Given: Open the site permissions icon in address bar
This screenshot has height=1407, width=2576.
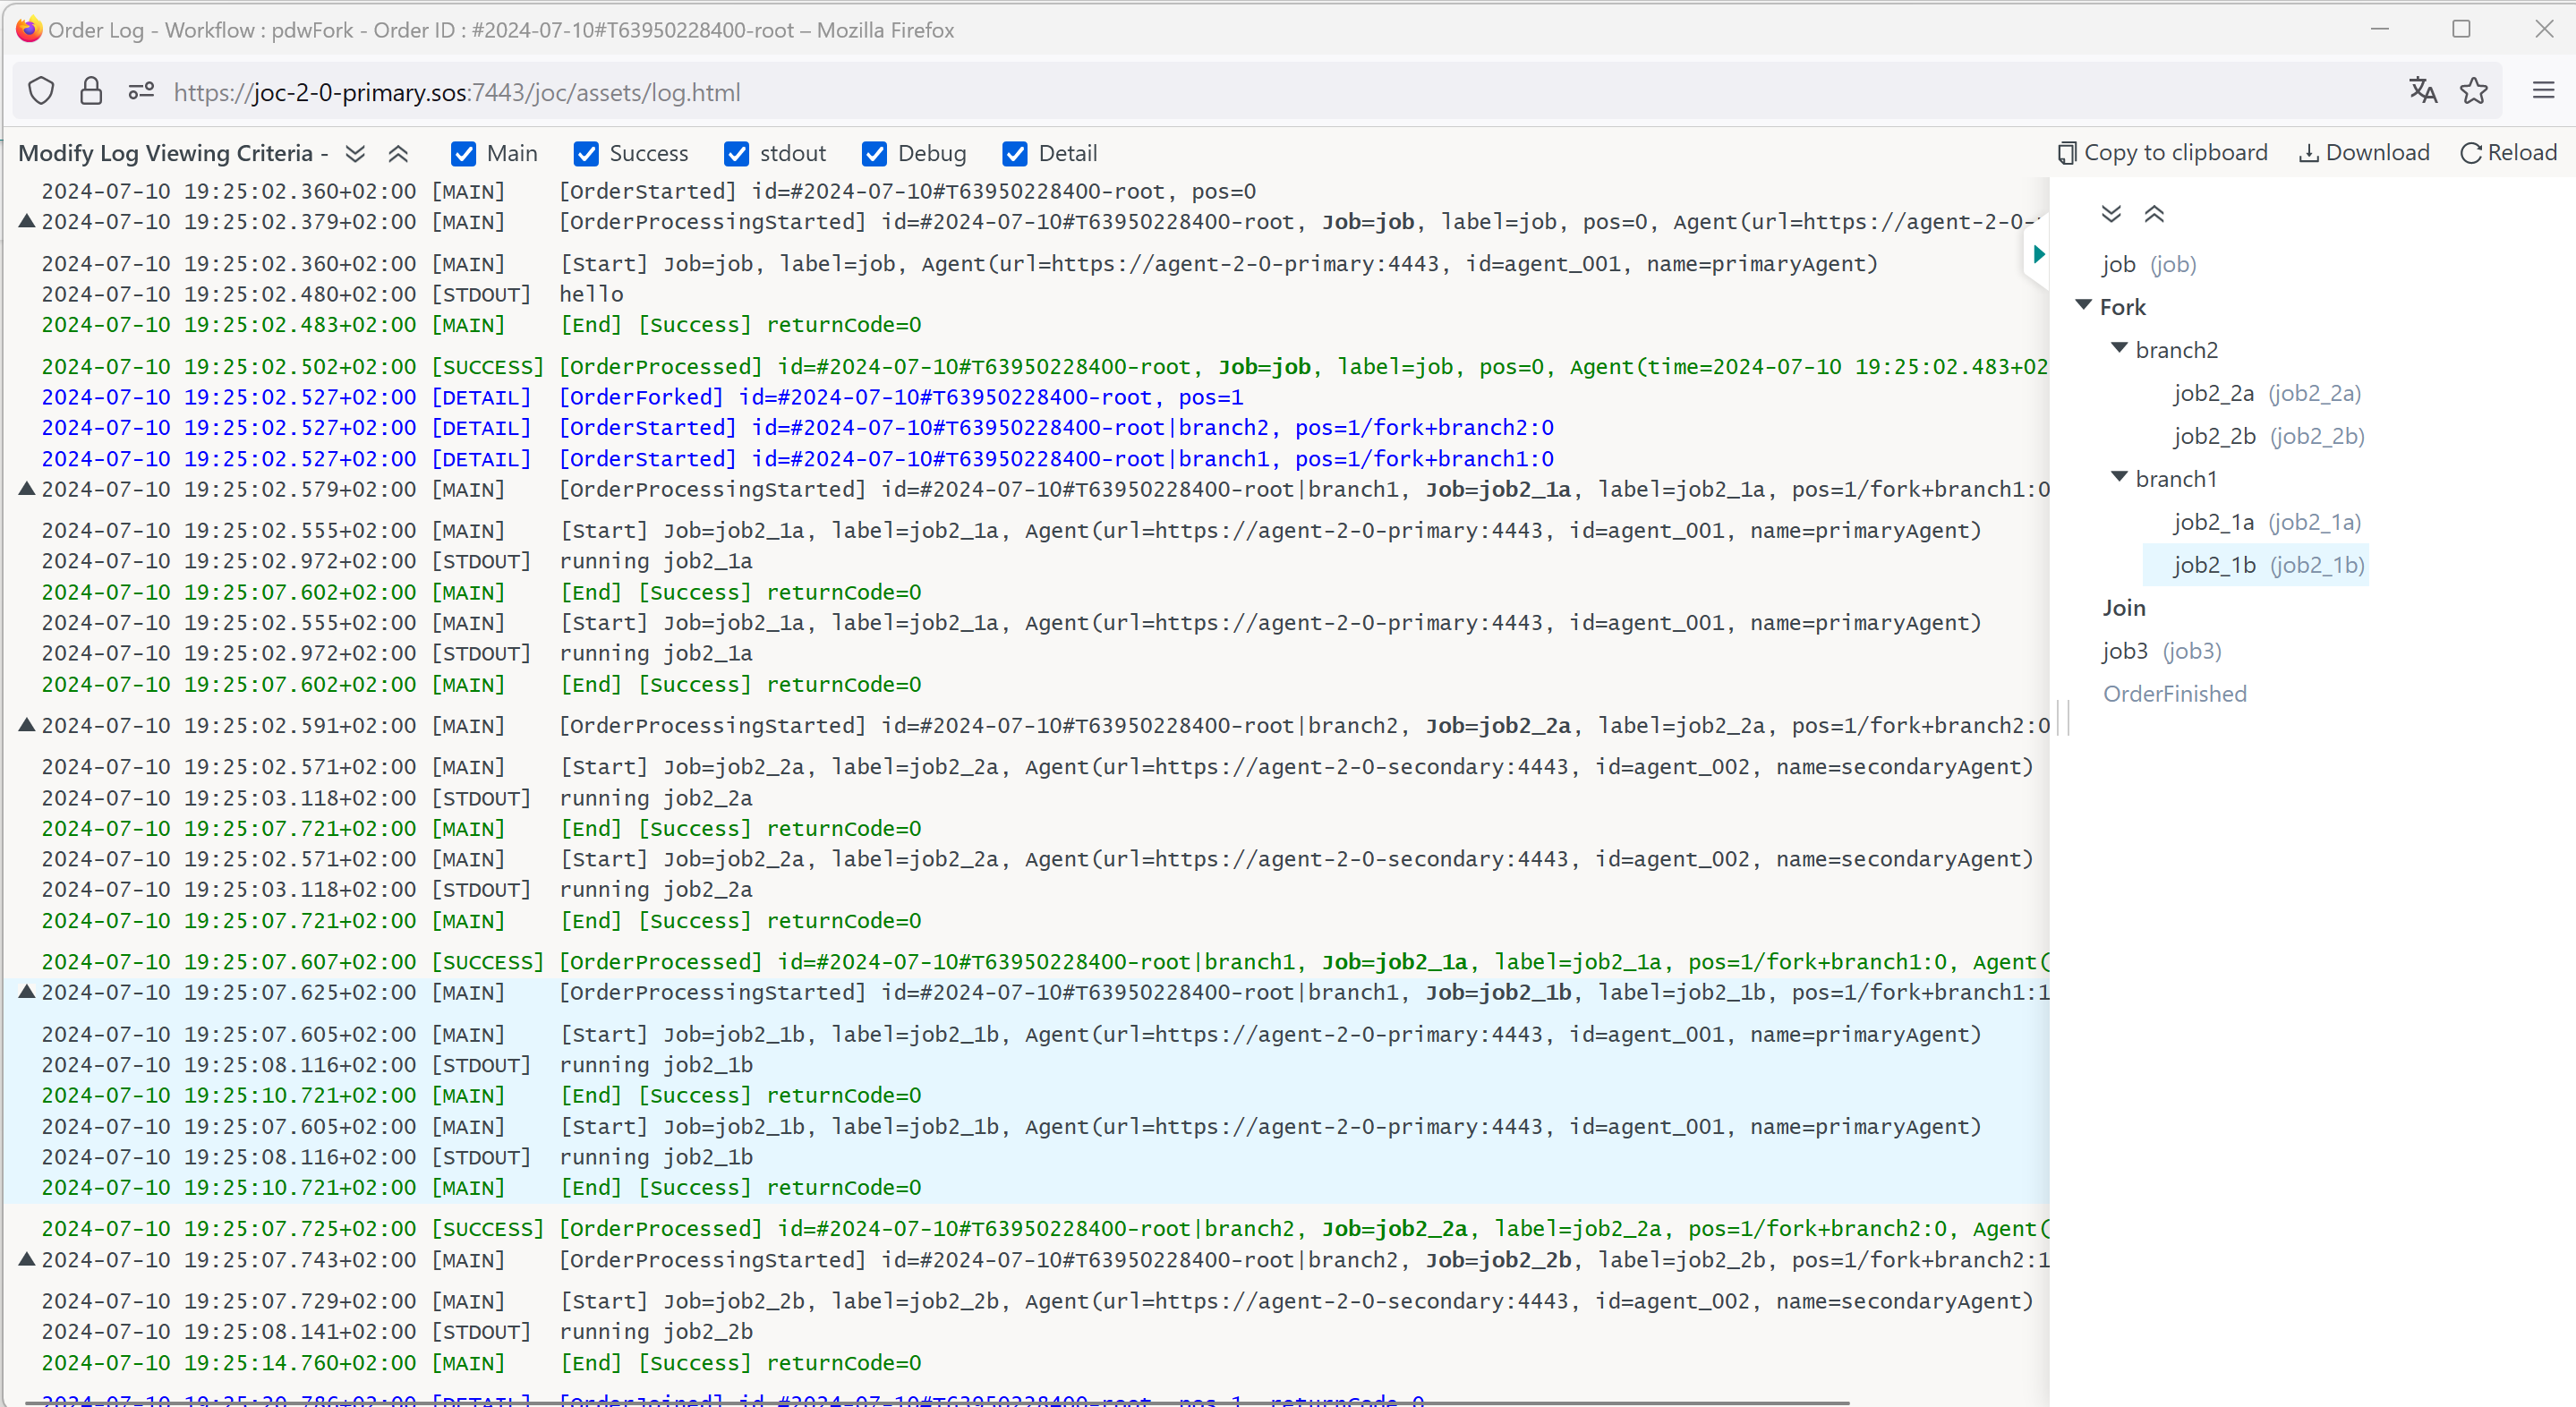Looking at the screenshot, I should pyautogui.click(x=141, y=91).
